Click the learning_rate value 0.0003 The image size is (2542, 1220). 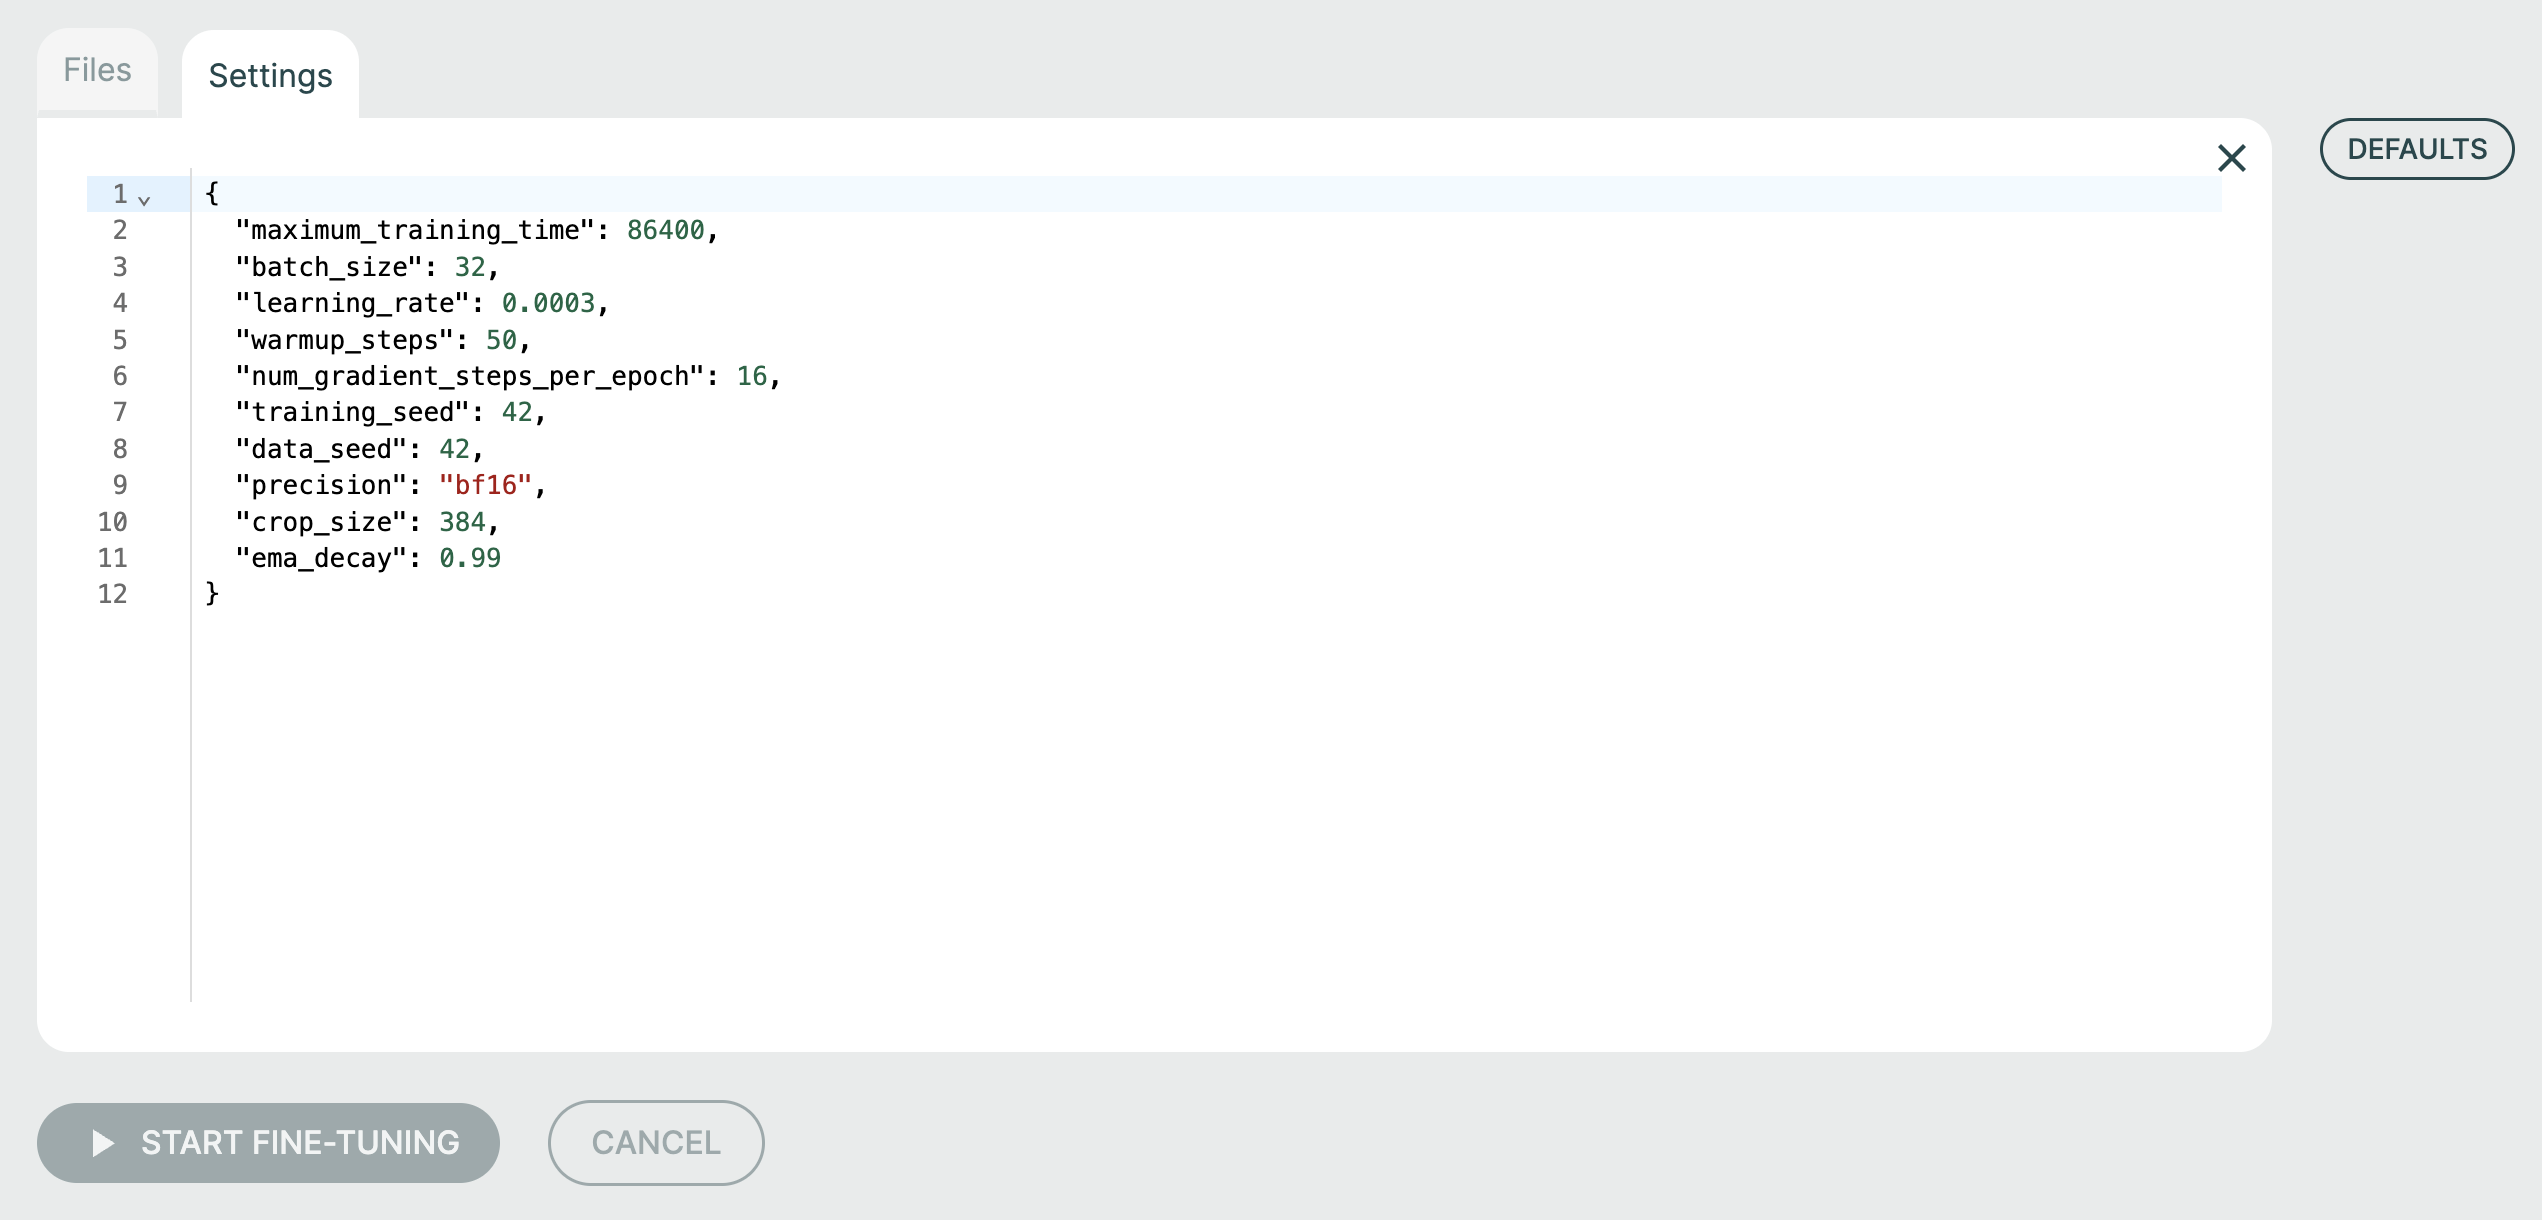click(x=548, y=303)
